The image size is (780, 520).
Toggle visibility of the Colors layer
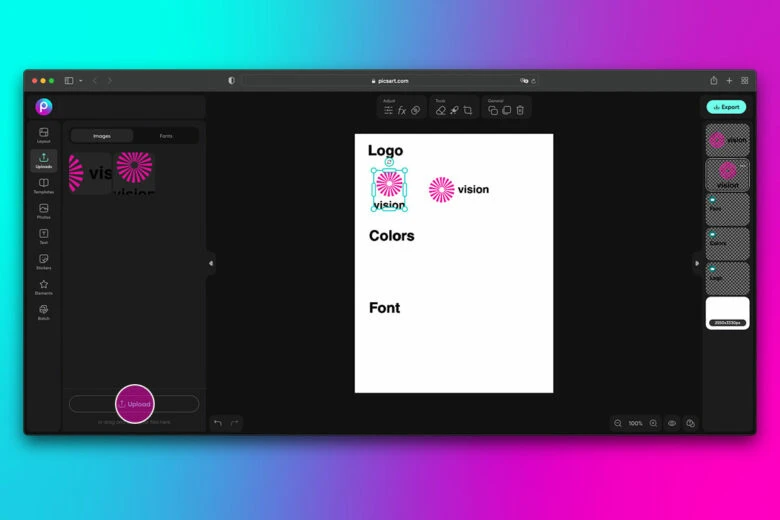pyautogui.click(x=712, y=234)
